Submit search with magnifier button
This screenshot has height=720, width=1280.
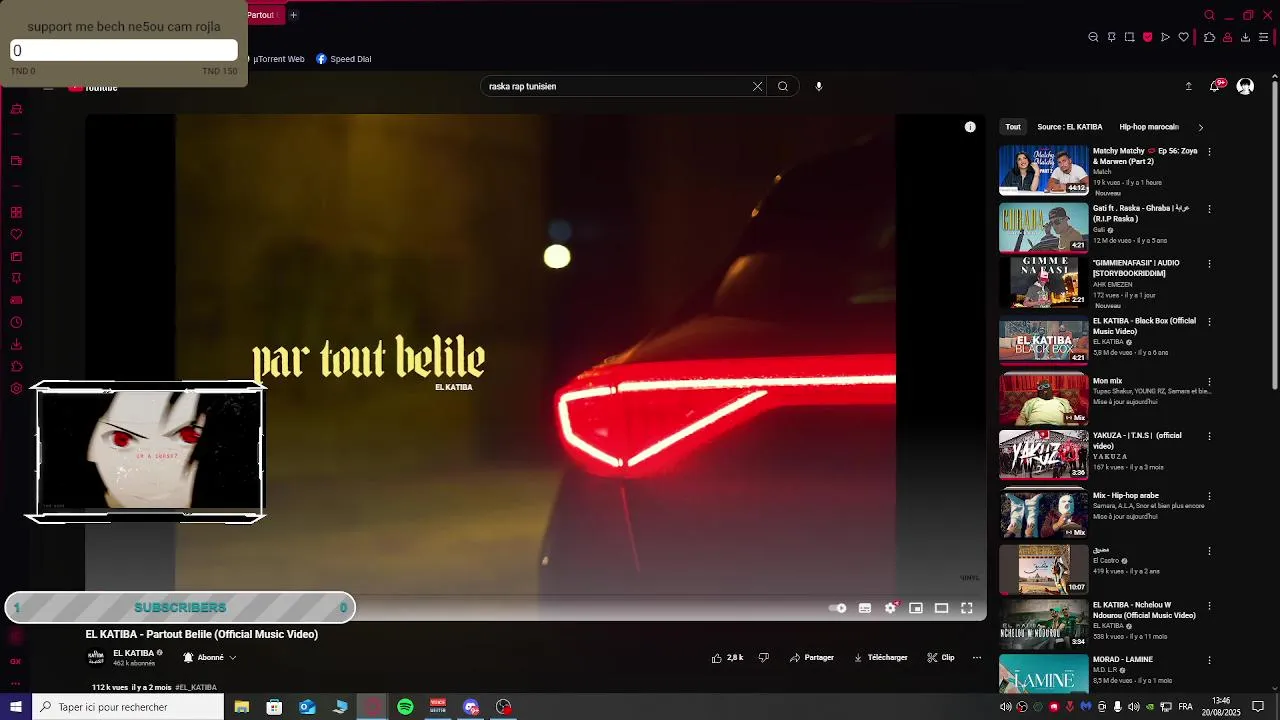tap(783, 86)
